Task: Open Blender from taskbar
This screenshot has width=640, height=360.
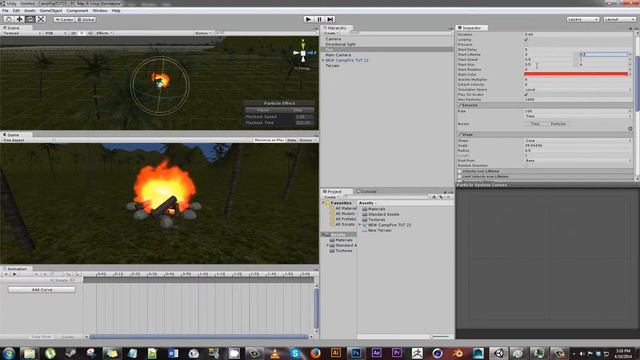Action: 458,353
